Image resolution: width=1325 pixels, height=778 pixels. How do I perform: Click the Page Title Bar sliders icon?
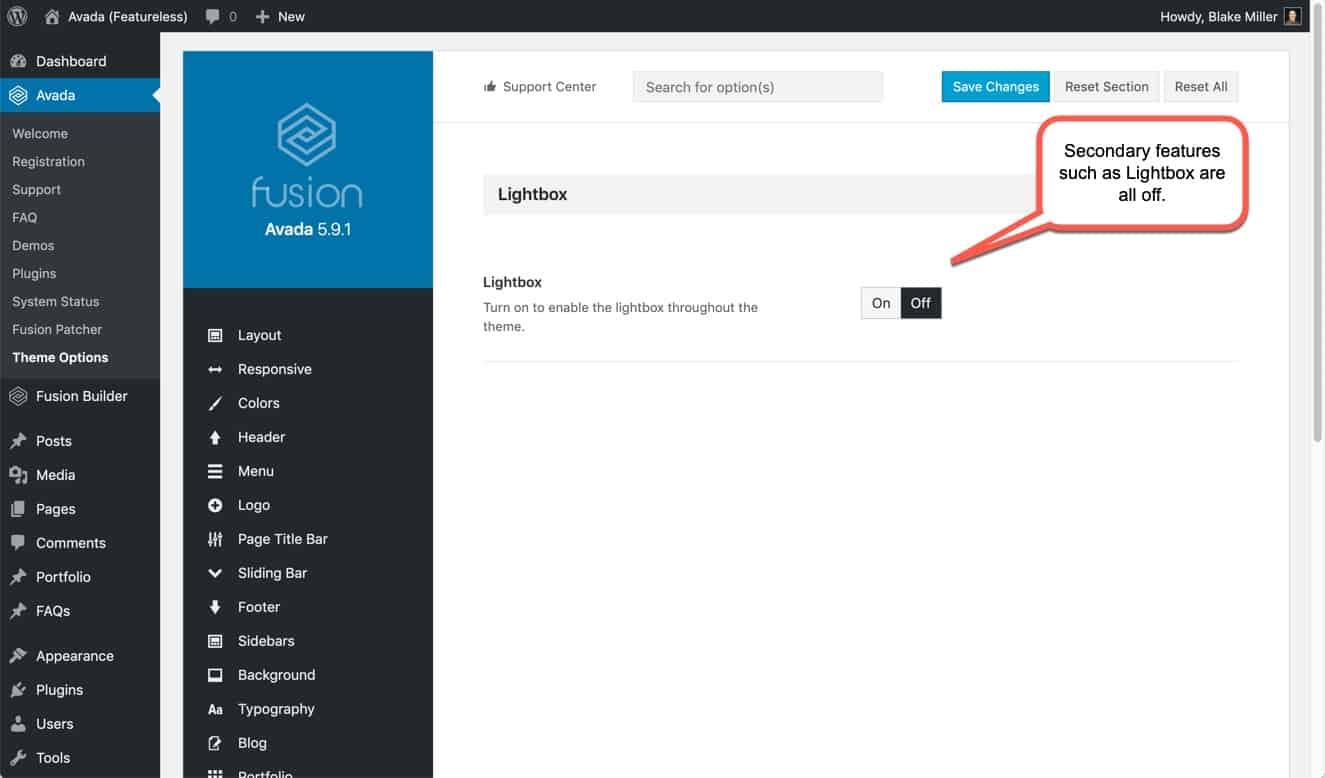[215, 539]
